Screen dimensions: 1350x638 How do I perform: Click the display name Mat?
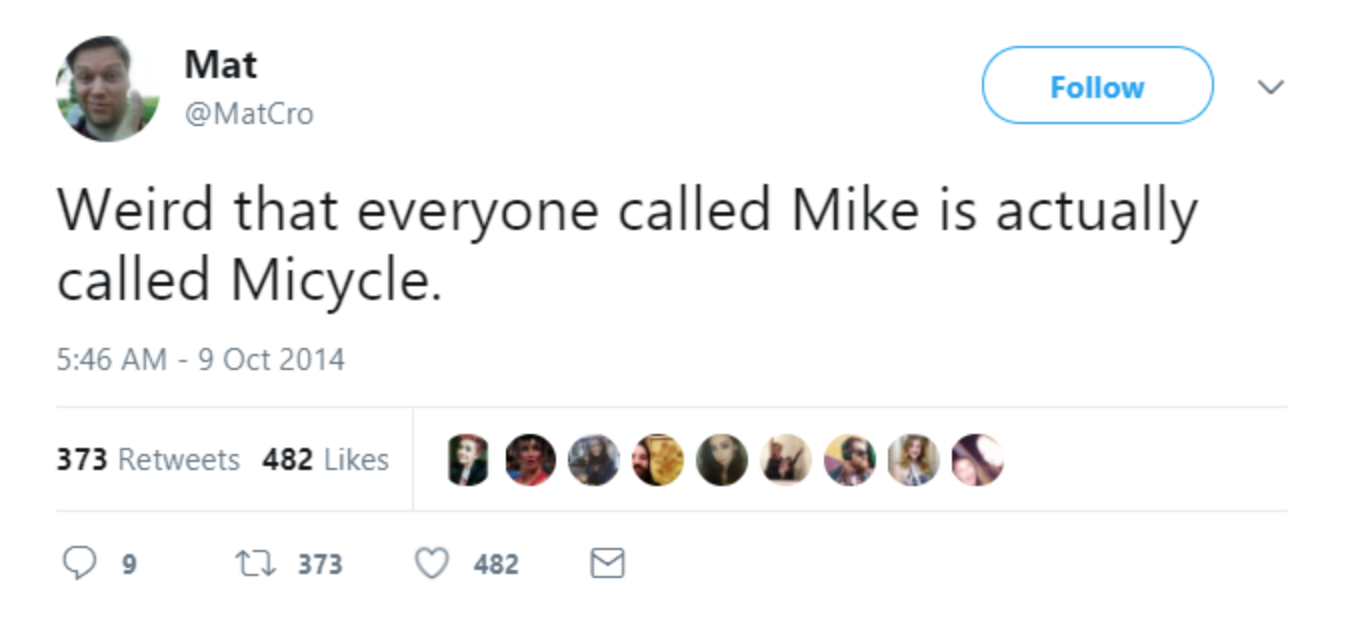coord(220,65)
